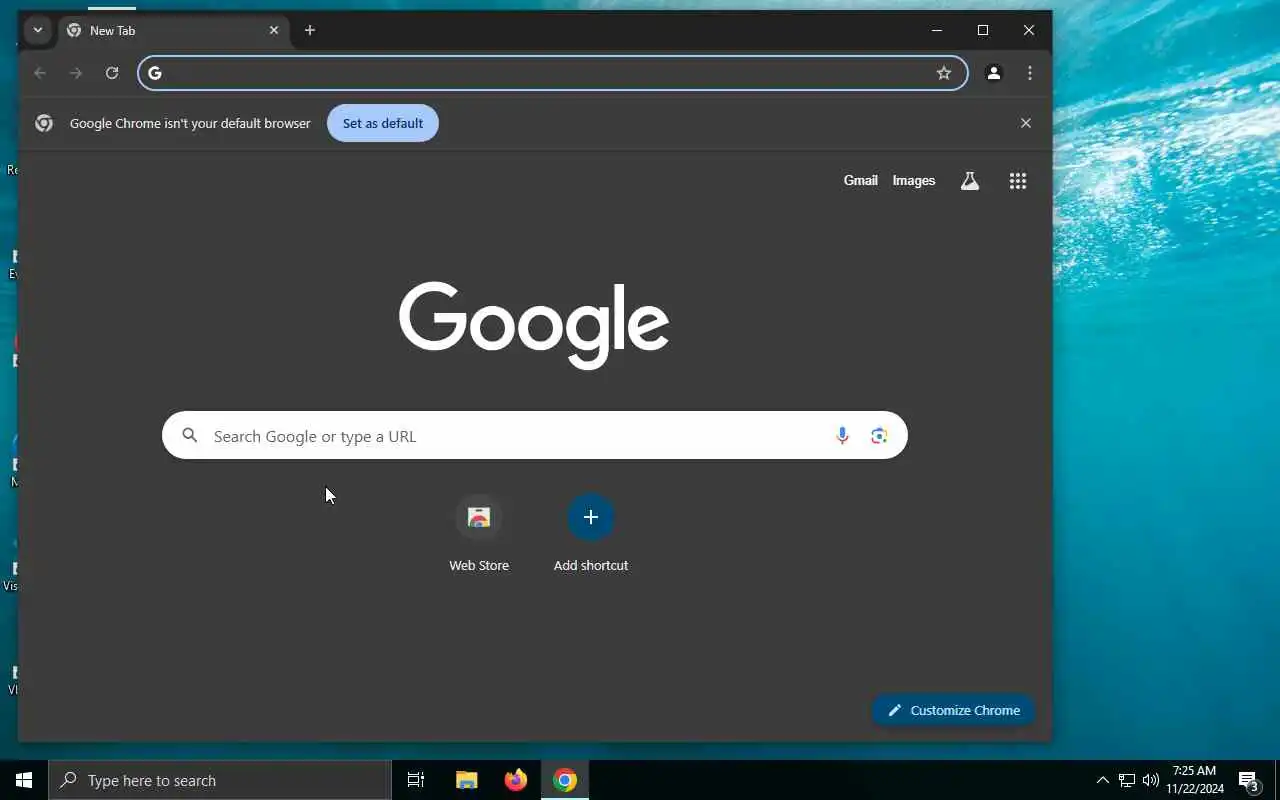Open the Images link
1280x800 pixels.
[x=914, y=181]
